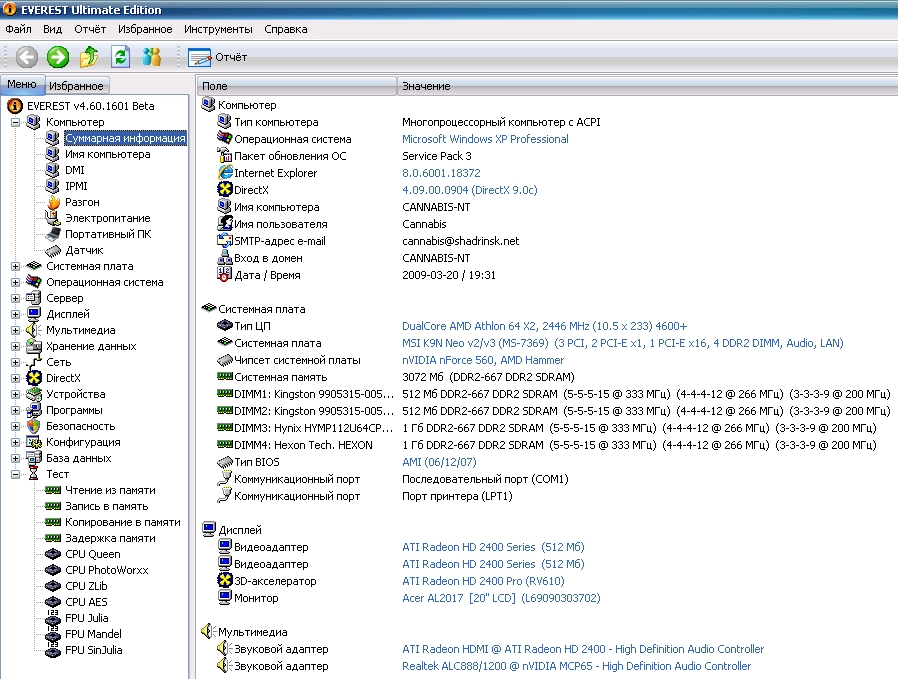Select the Электропитание icon in tree

pos(53,218)
